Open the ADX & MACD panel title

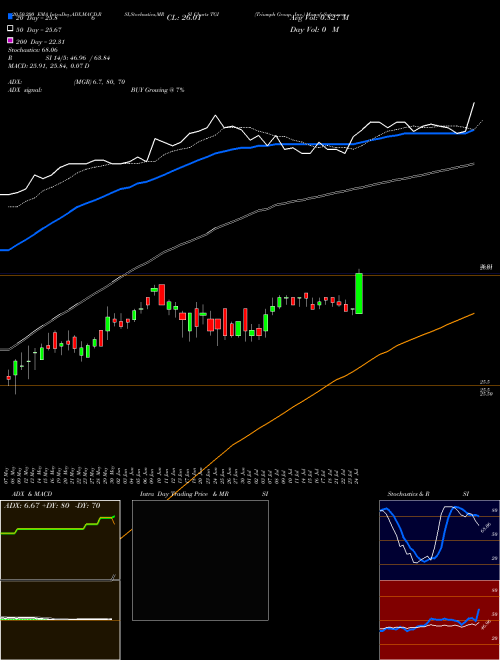pos(32,494)
